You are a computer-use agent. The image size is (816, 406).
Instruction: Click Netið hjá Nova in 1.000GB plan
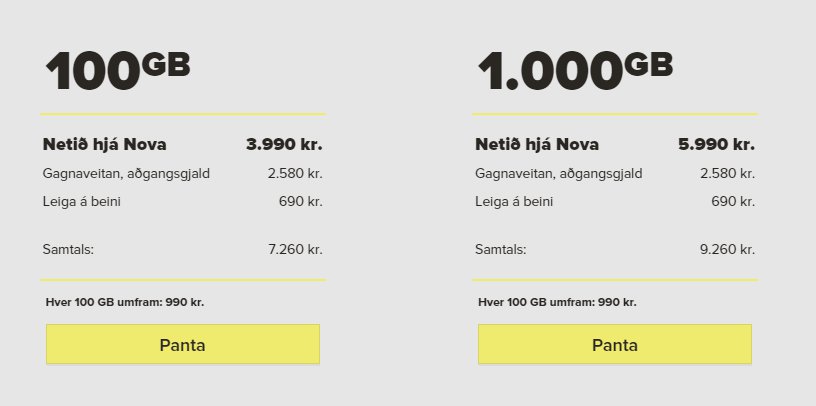pos(537,145)
